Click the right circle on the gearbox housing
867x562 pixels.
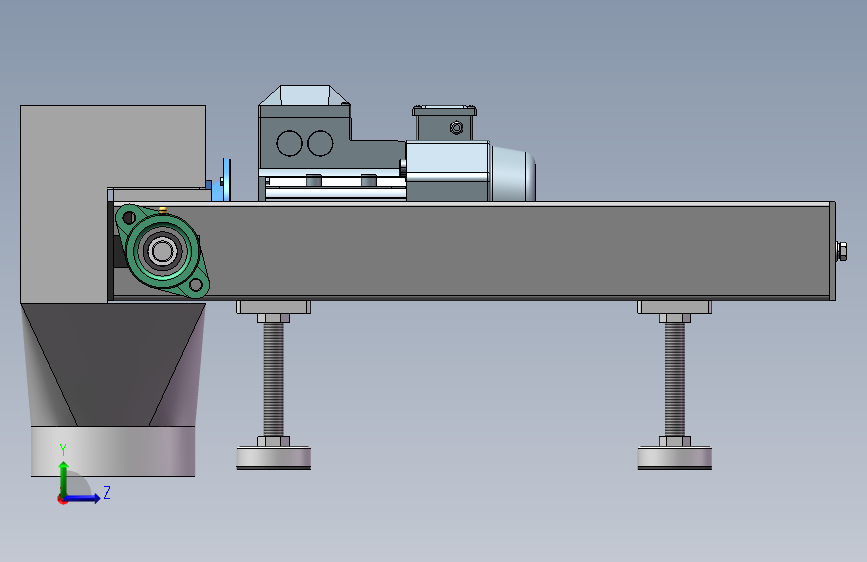(x=320, y=143)
